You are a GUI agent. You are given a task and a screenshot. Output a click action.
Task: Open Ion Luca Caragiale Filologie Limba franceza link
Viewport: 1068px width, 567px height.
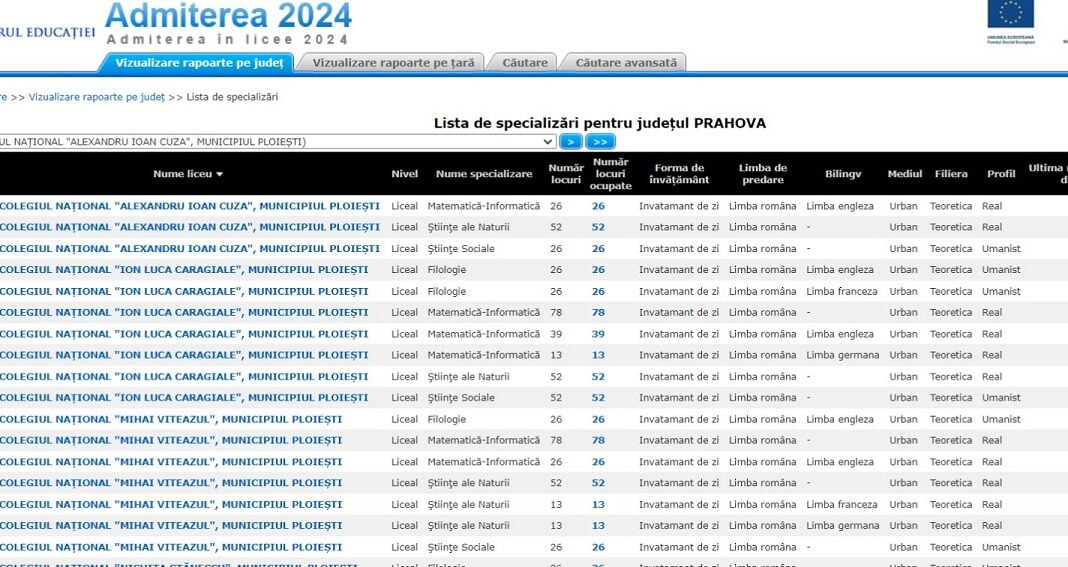[184, 291]
